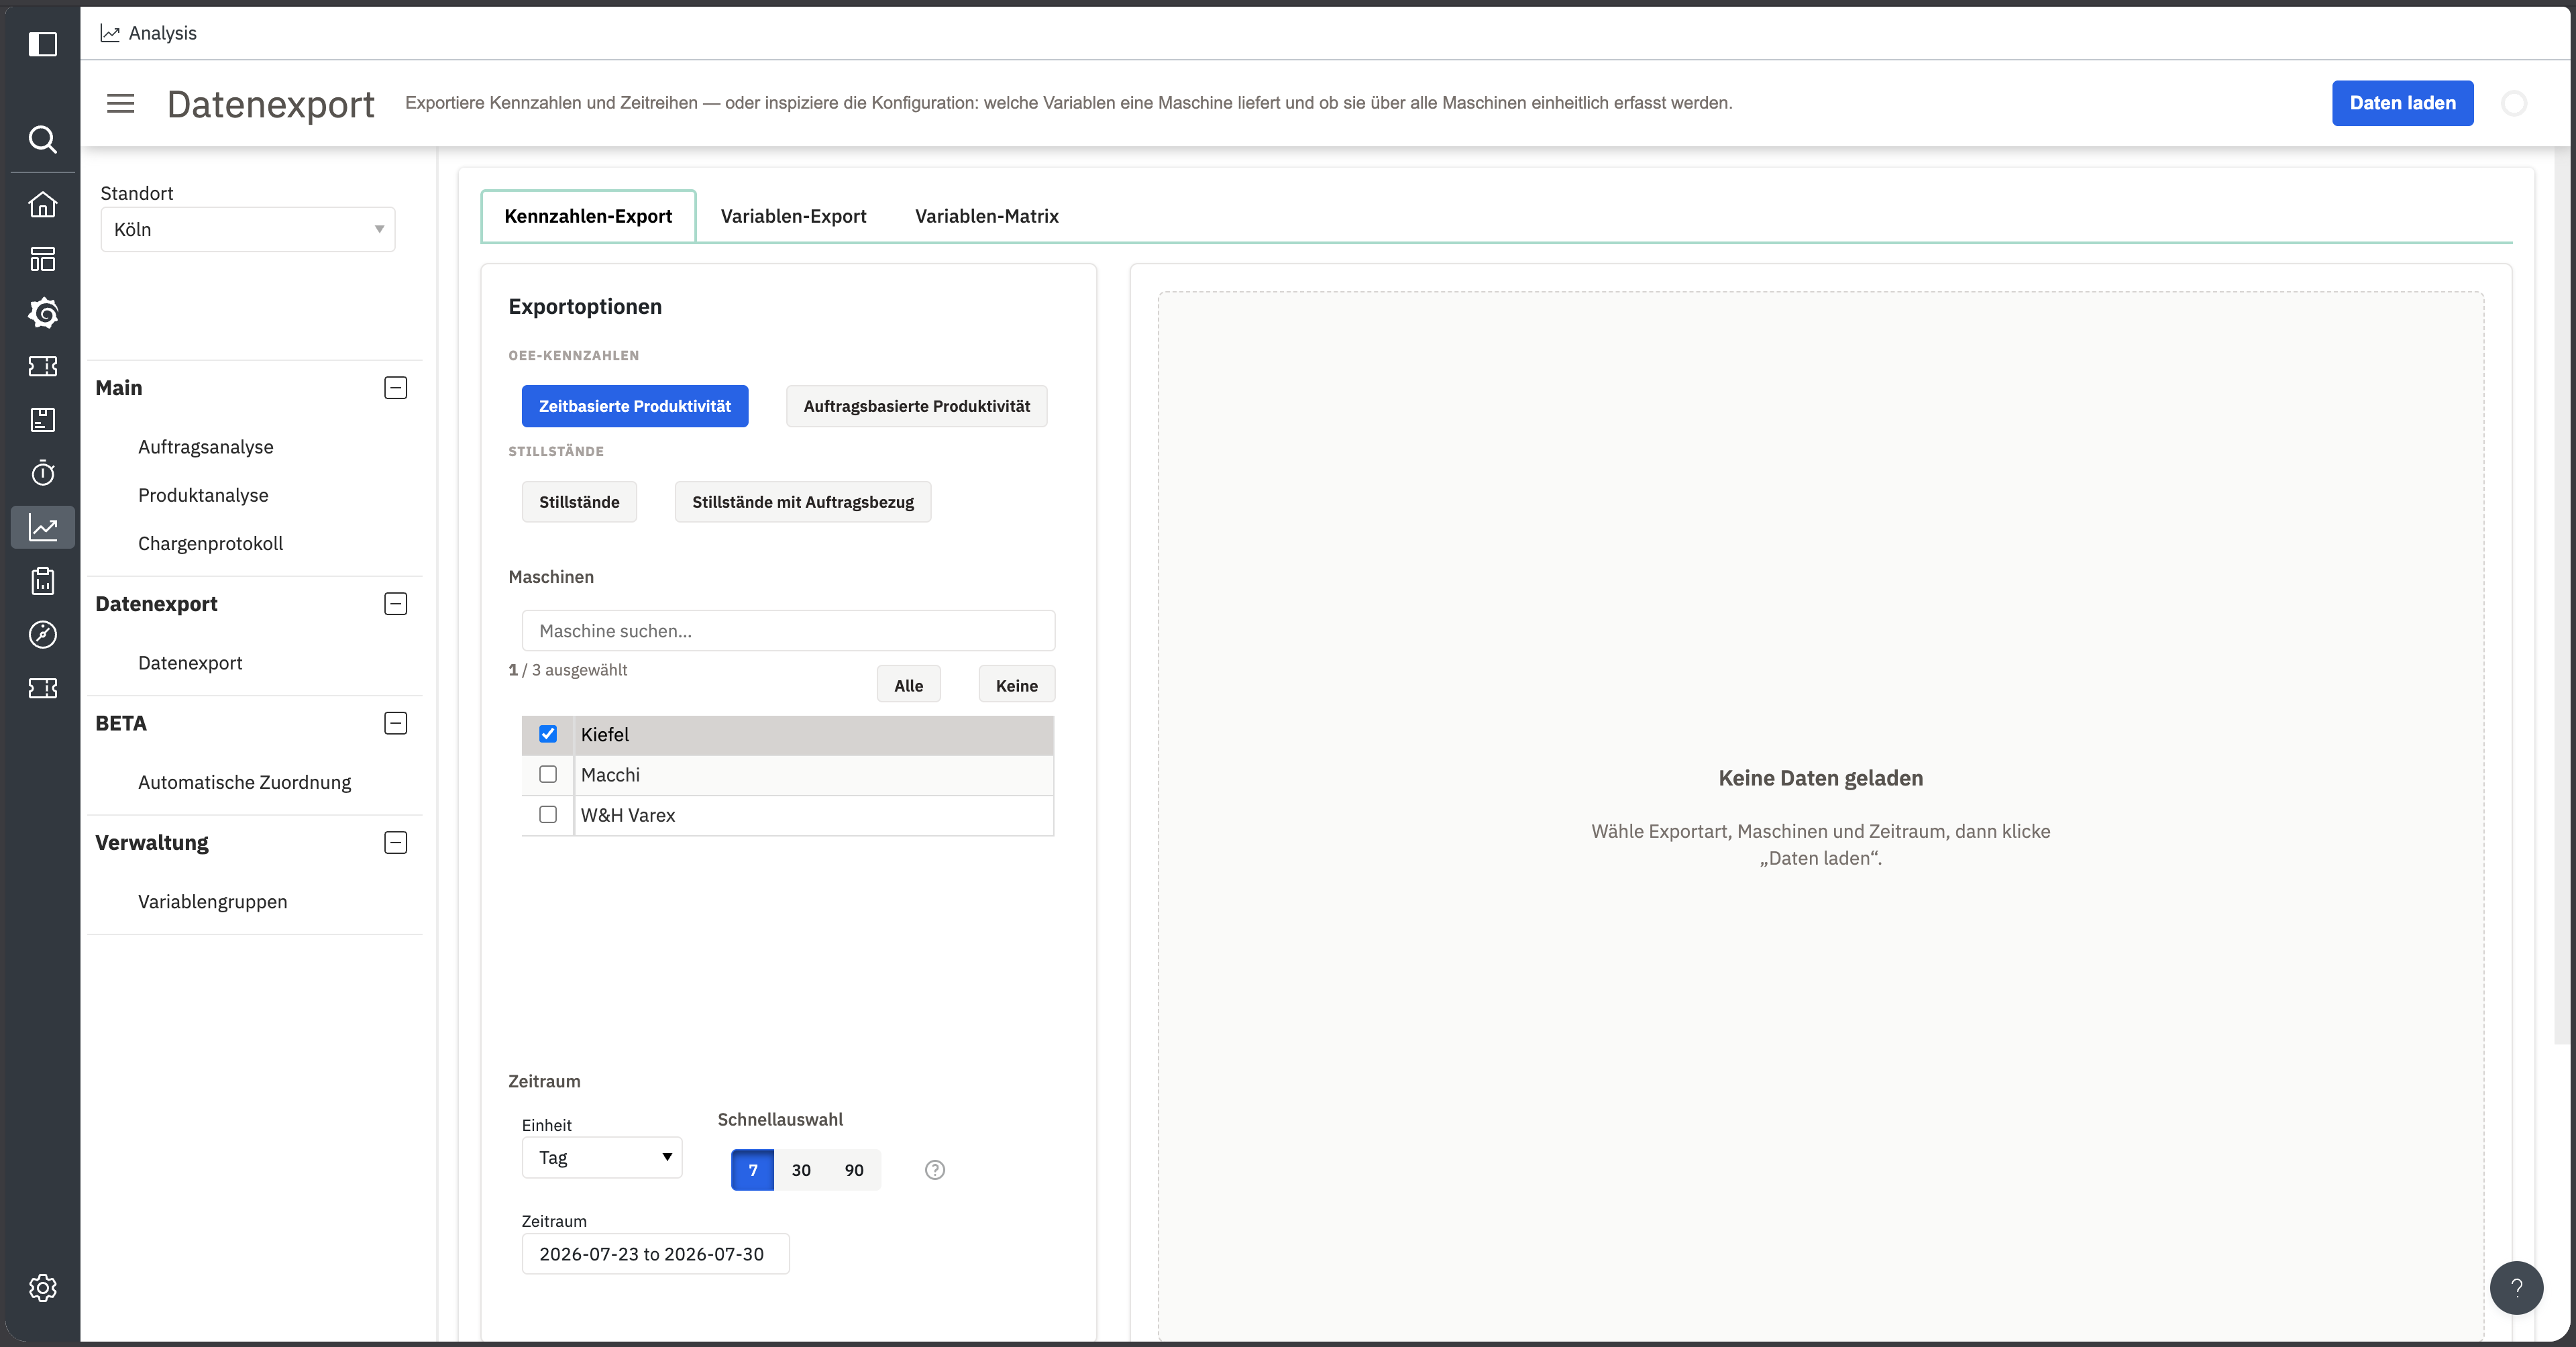
Task: Open the save disk icon in sidebar
Action: (x=42, y=420)
